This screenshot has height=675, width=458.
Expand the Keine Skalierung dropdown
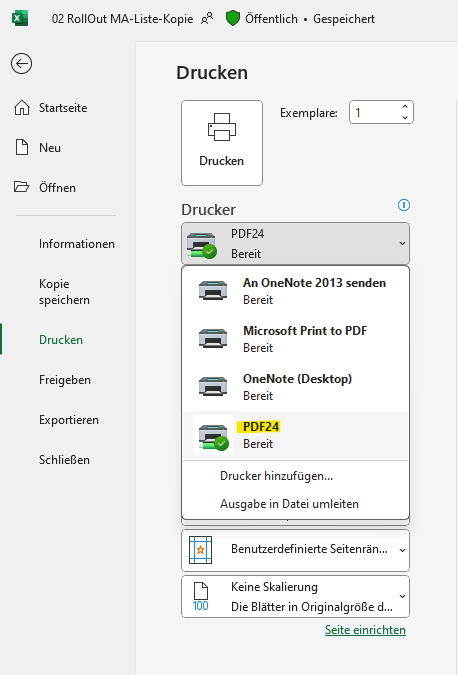(295, 596)
